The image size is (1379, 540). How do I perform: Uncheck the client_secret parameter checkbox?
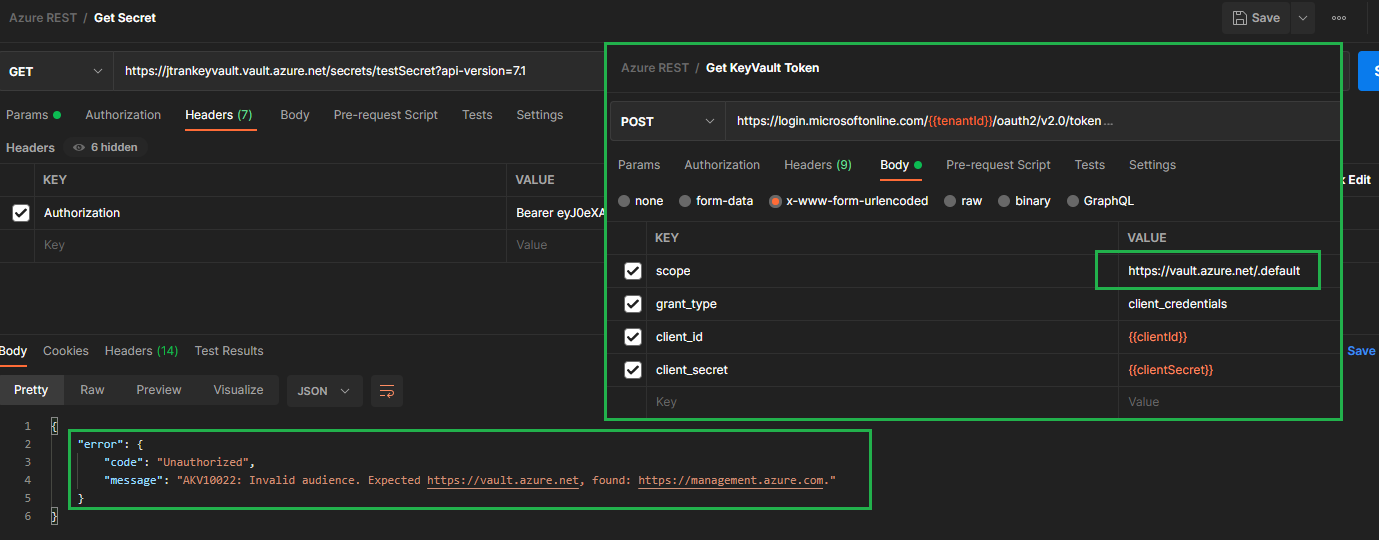click(632, 370)
